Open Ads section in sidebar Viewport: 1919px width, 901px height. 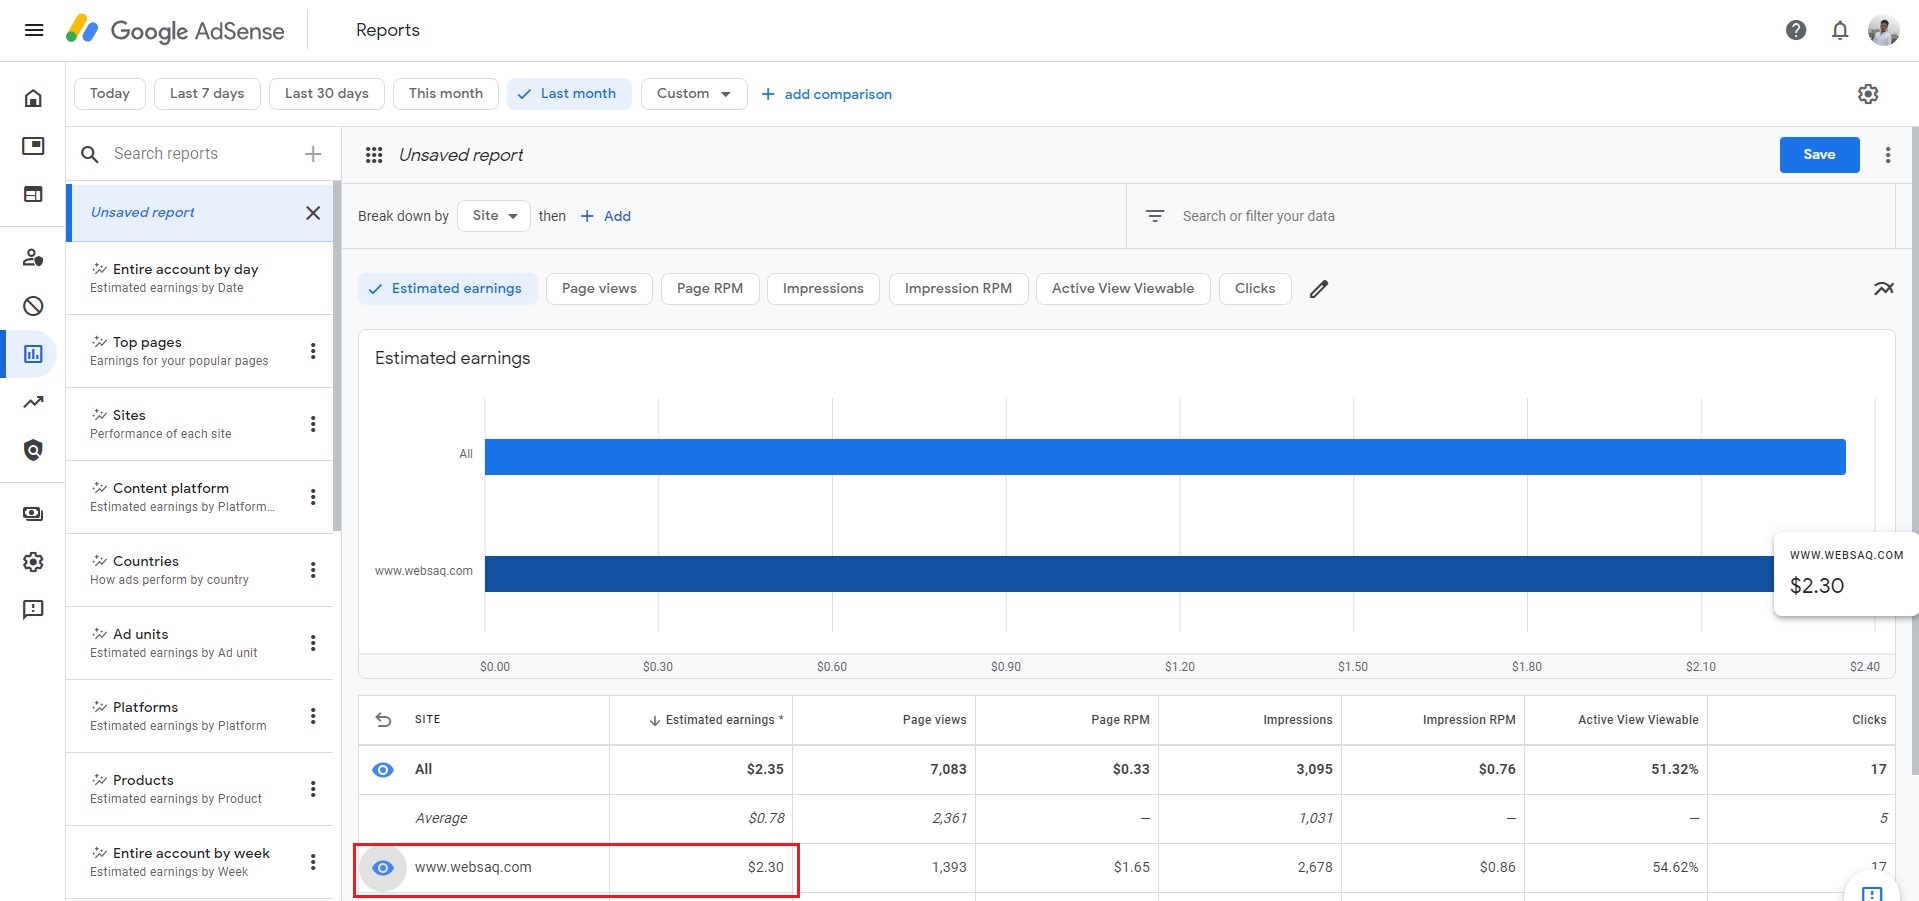pyautogui.click(x=33, y=146)
